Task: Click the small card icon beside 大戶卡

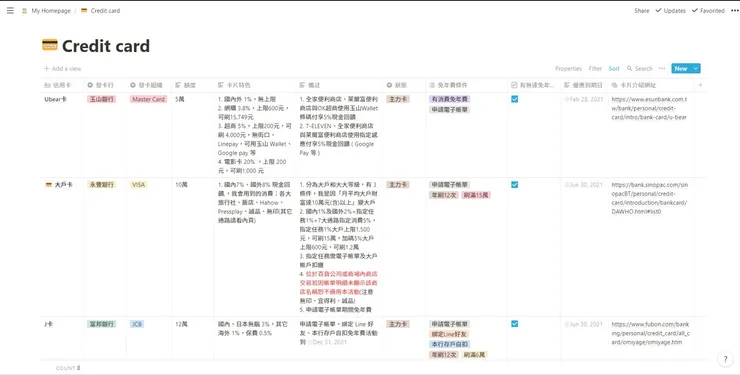Action: tap(48, 184)
